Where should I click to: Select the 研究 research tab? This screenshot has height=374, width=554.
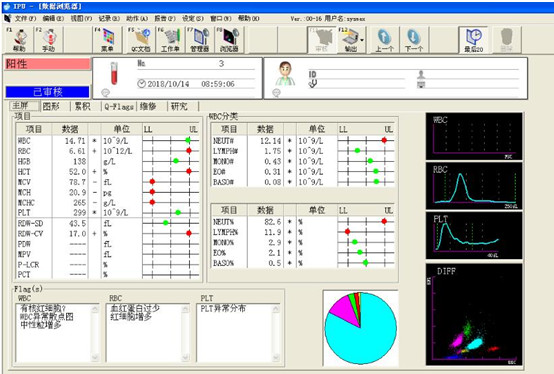(179, 106)
